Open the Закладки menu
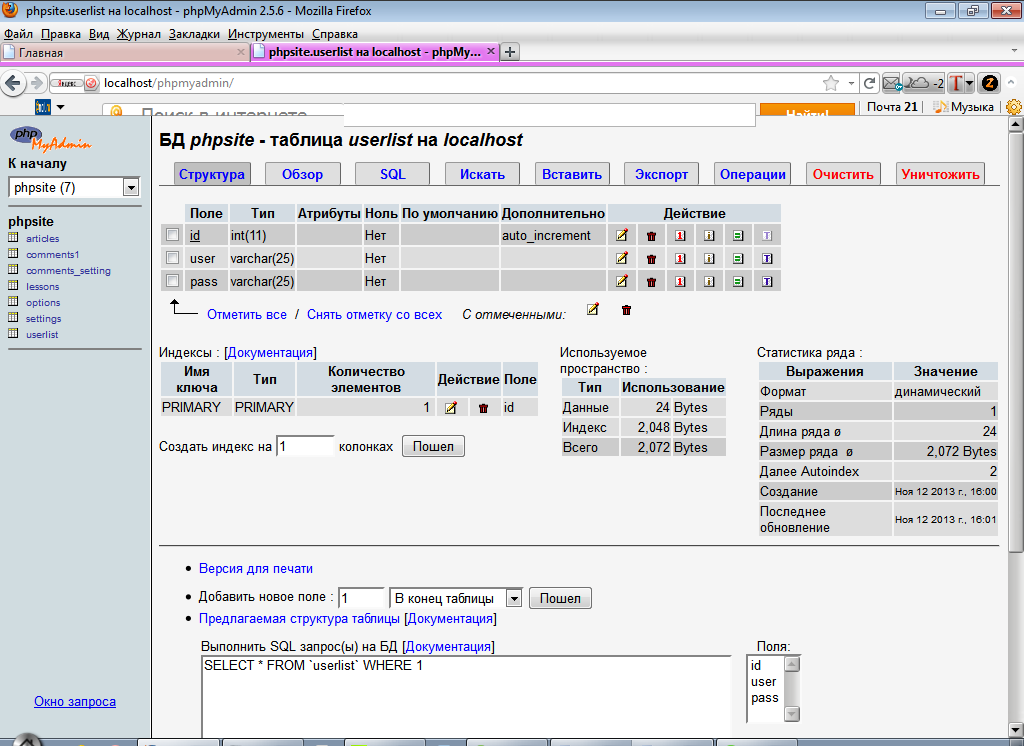Image resolution: width=1024 pixels, height=746 pixels. coord(194,34)
